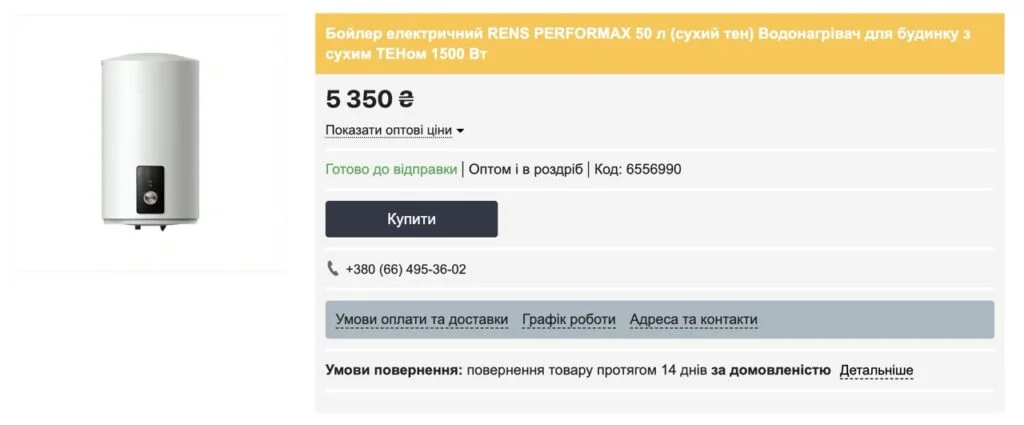Click the text "повернення товару протягом 14 днів"
Screen dimensions: 1024x425
point(587,370)
